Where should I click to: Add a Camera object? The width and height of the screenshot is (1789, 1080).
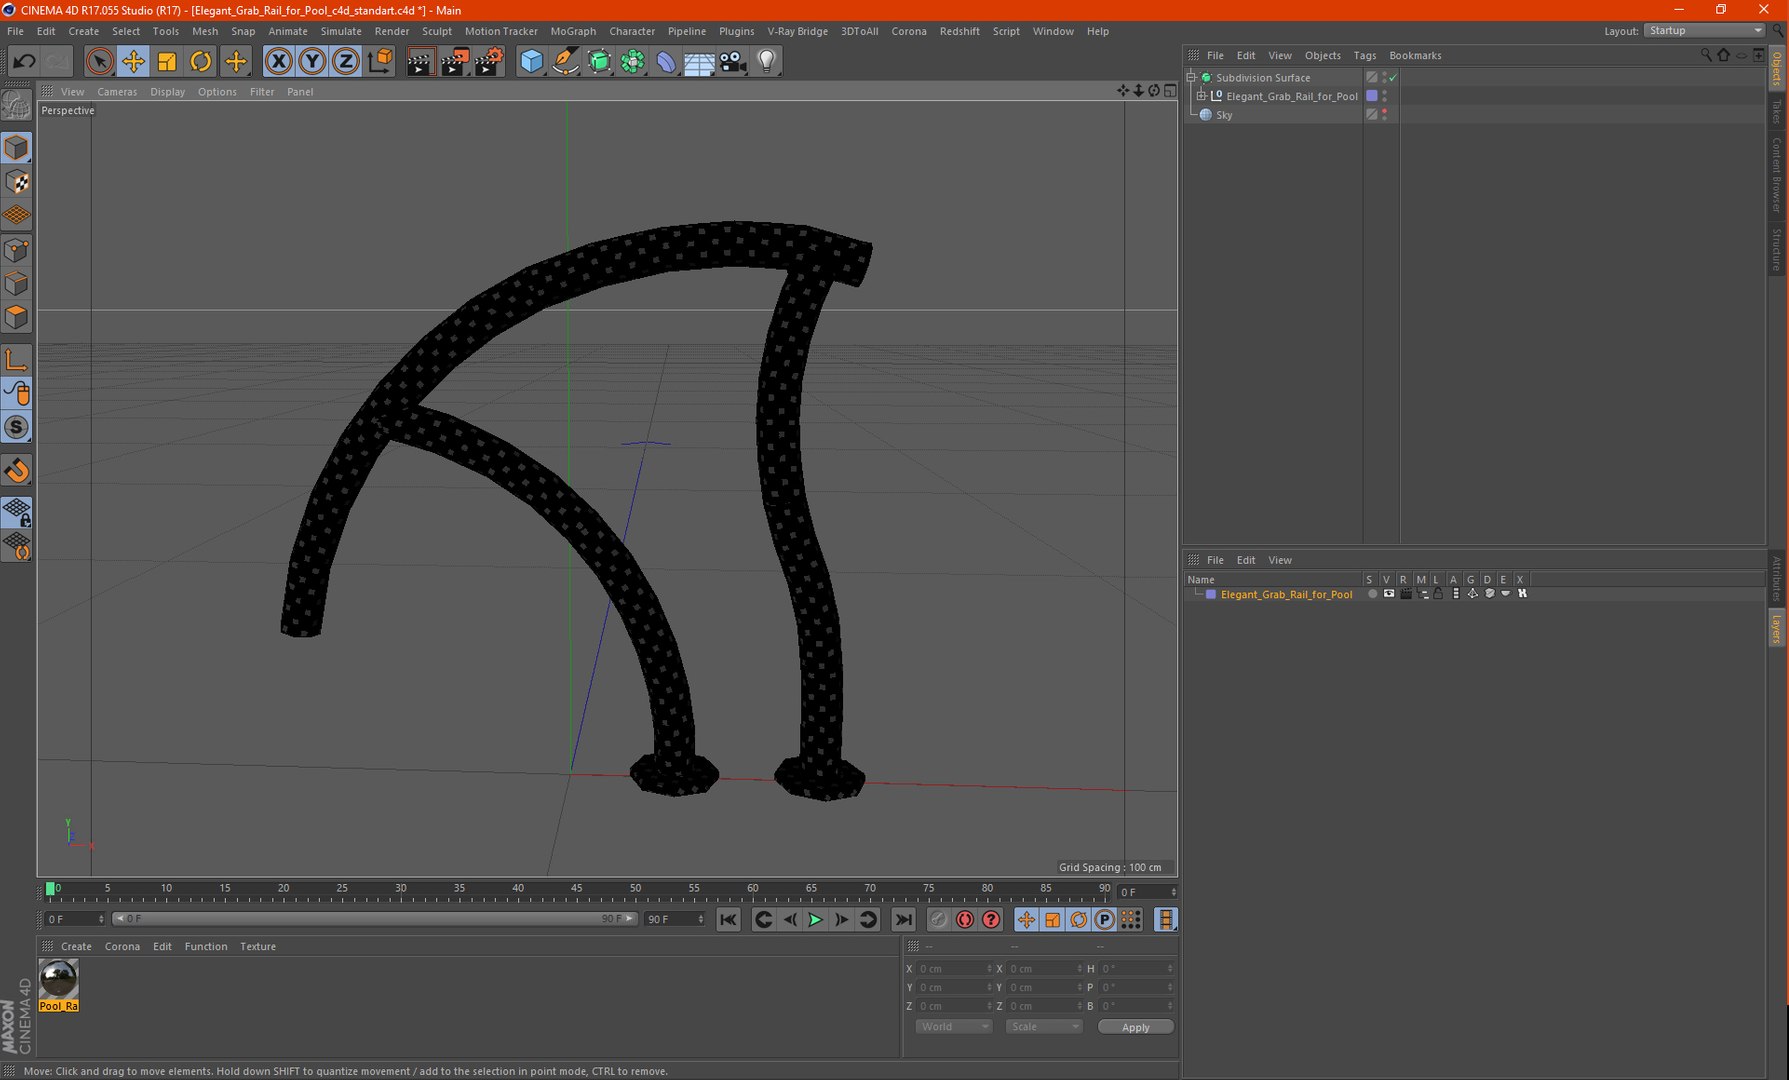coord(733,62)
